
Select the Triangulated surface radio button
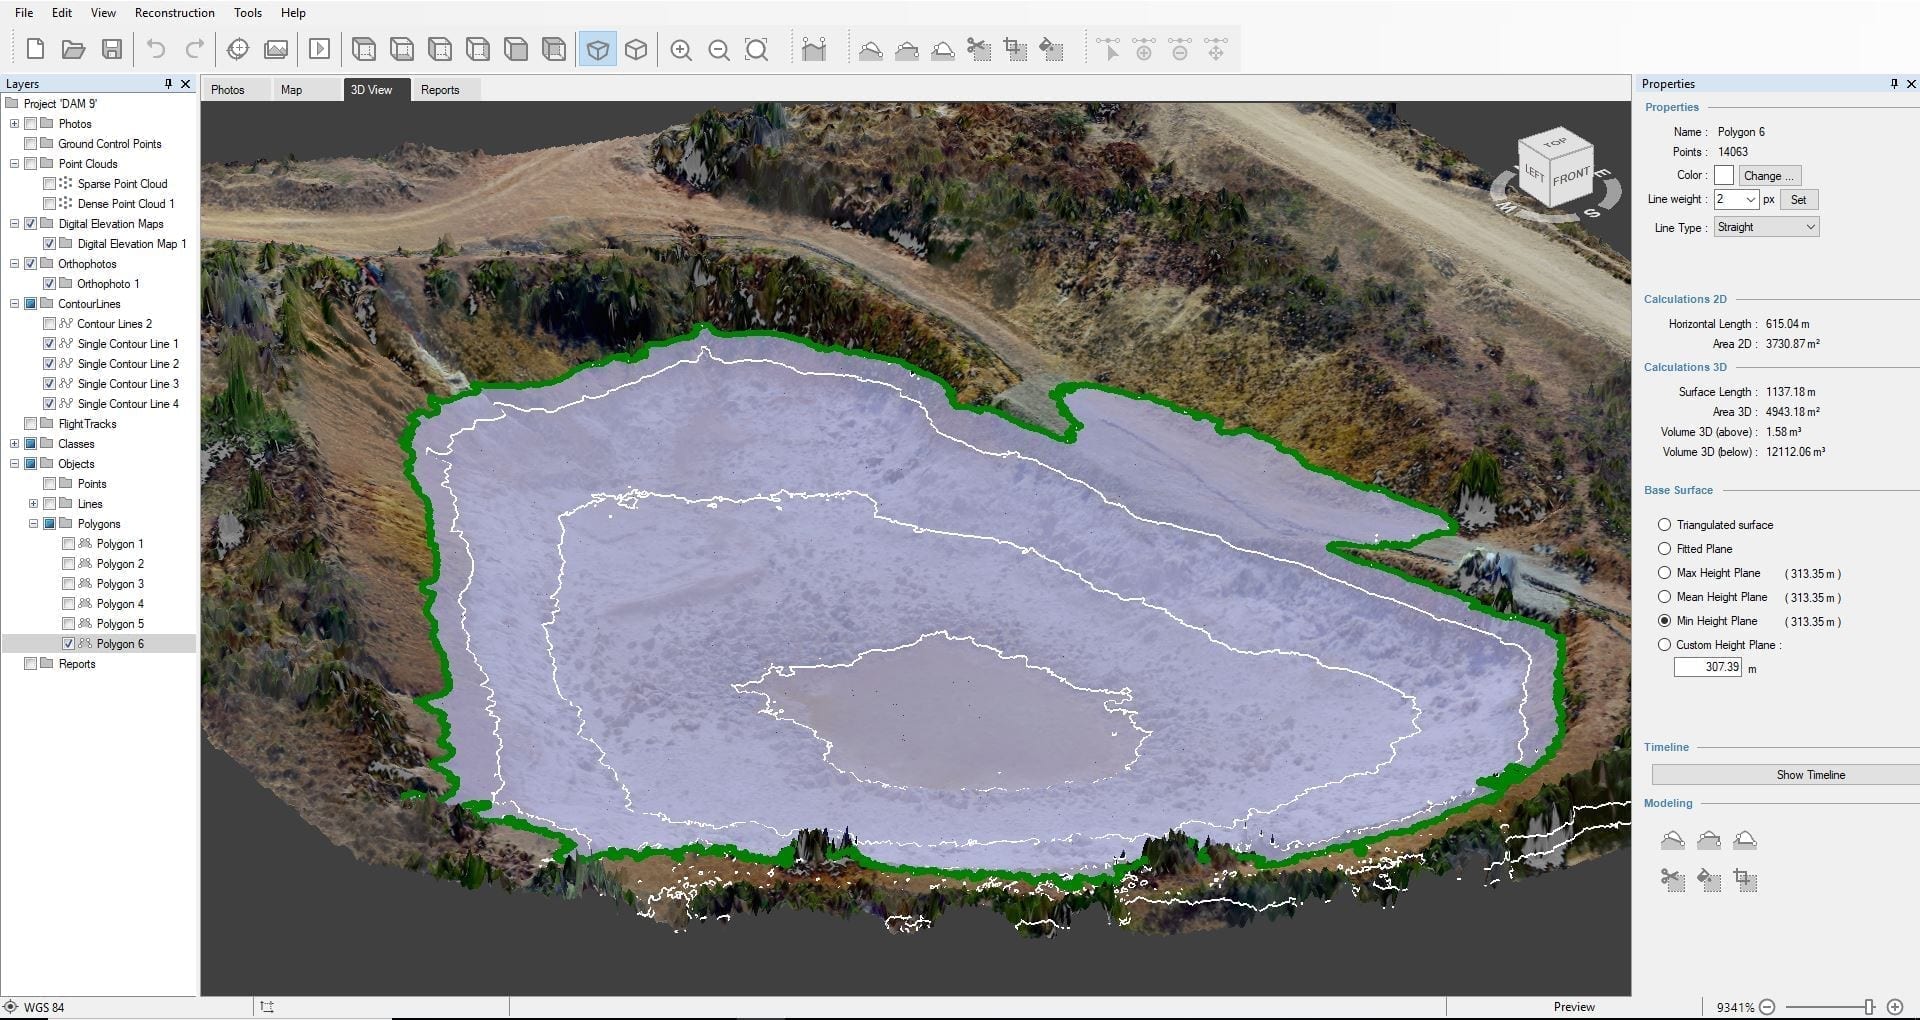click(x=1664, y=525)
